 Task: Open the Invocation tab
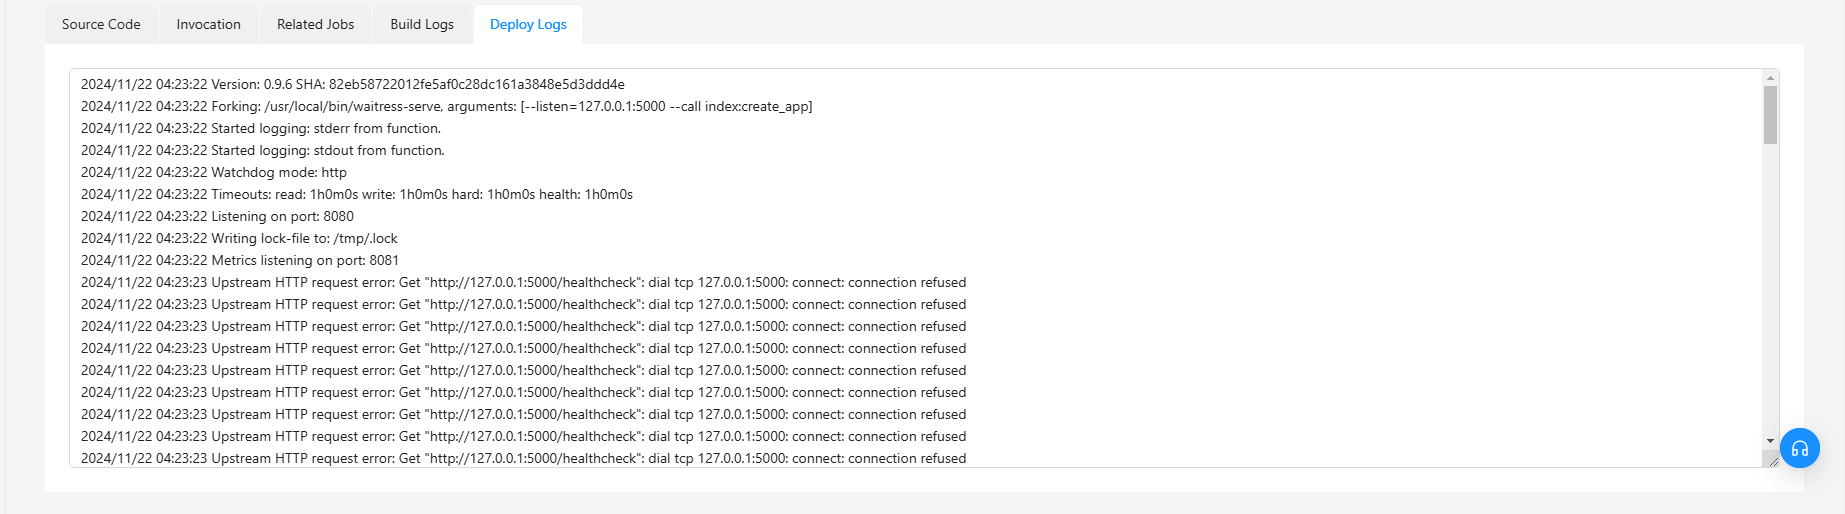(x=209, y=24)
